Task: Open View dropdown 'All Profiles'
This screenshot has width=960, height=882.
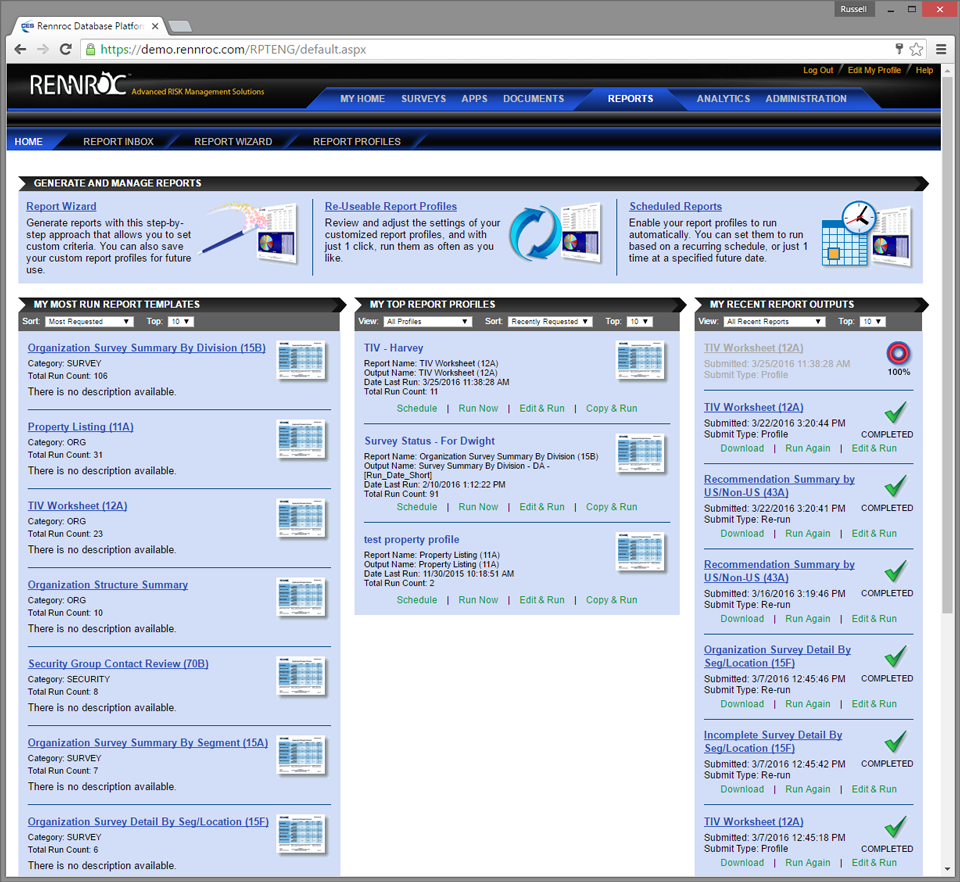Action: [428, 321]
